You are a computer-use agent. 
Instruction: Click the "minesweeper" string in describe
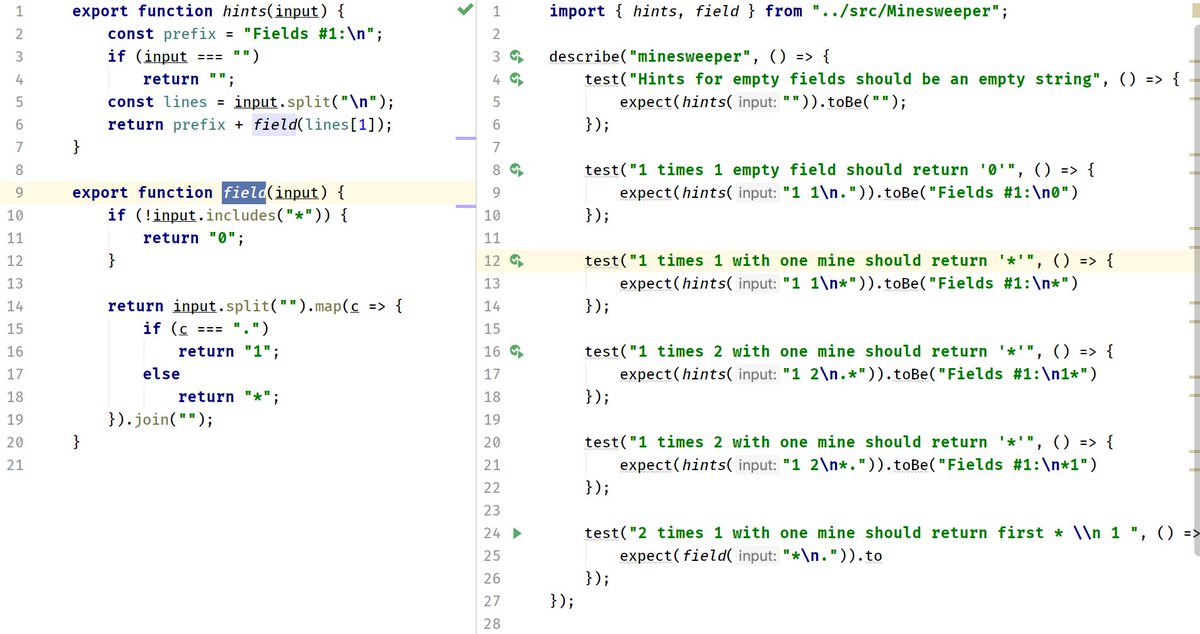coord(689,56)
